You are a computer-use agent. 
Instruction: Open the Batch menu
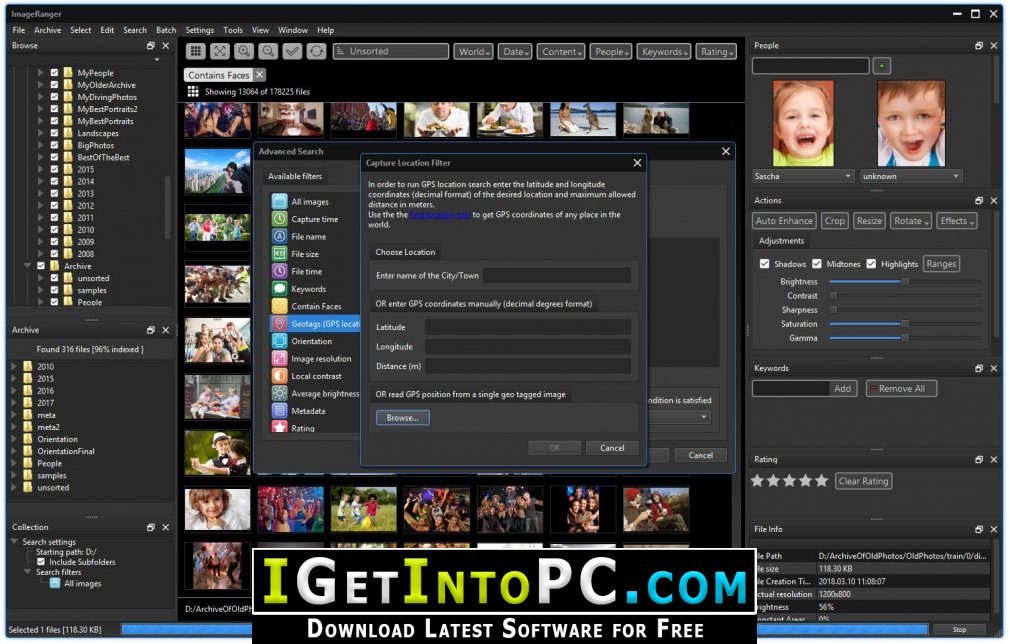click(166, 30)
